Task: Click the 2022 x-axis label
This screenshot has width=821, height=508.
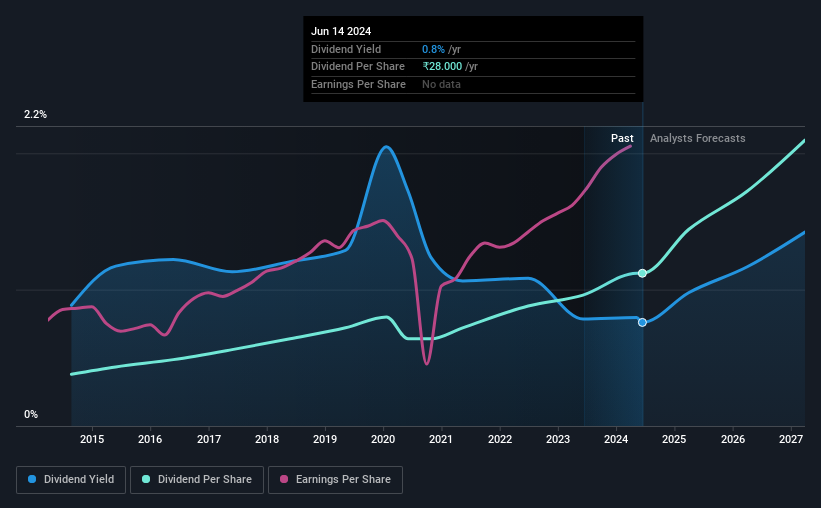Action: point(500,439)
